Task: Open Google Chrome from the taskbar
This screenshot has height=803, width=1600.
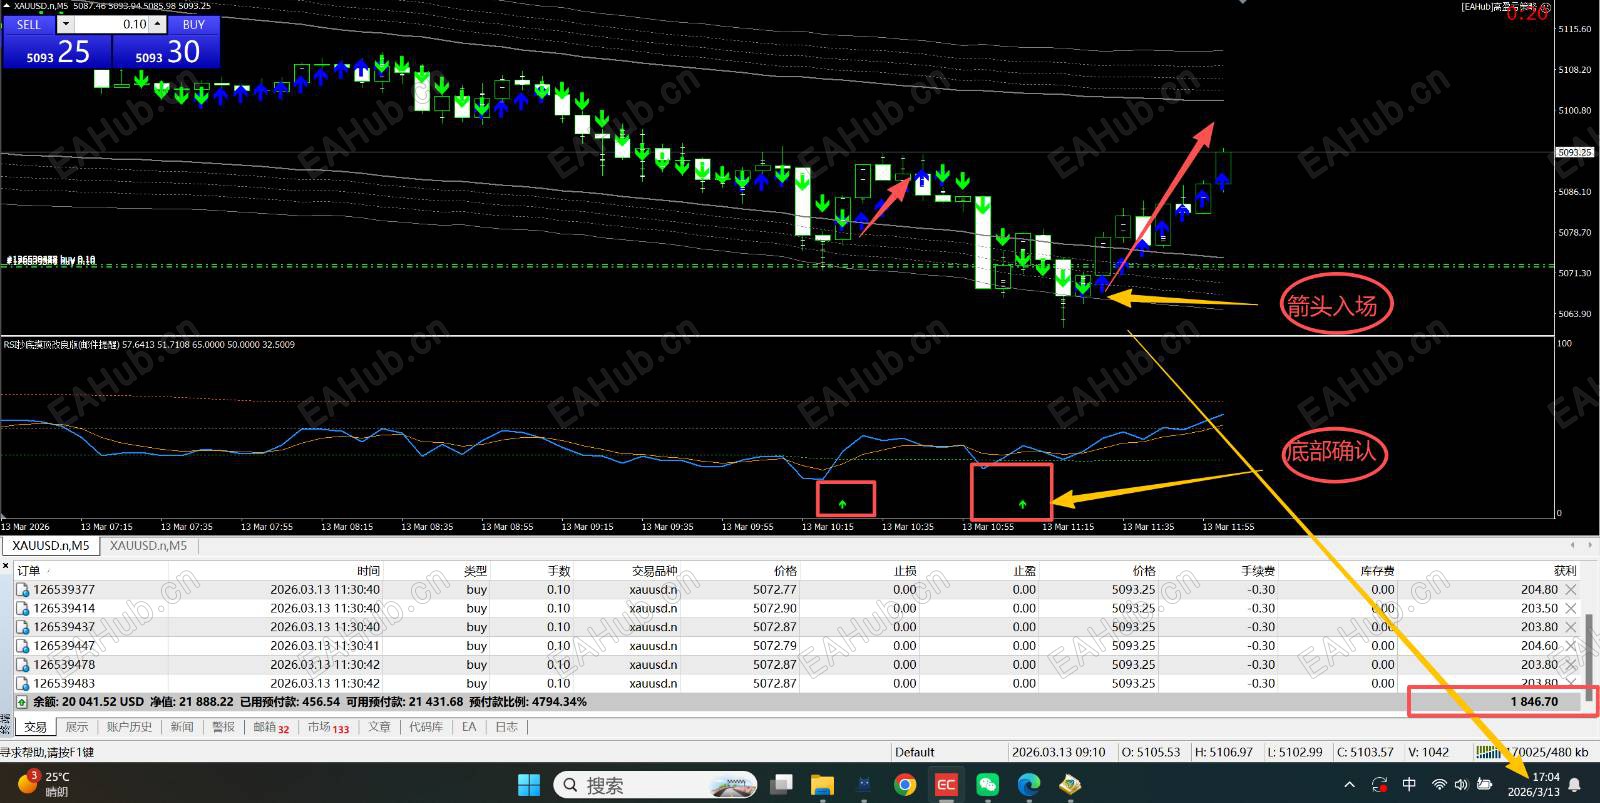Action: (905, 784)
